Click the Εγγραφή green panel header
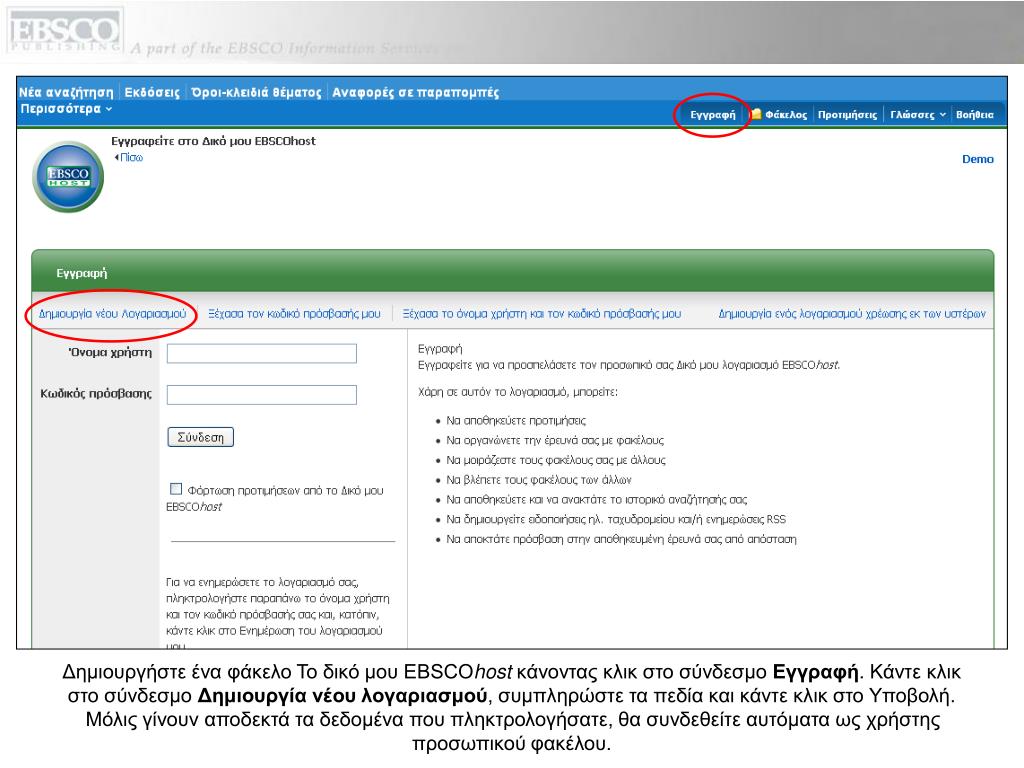Screen dimensions: 1024x768 [x=513, y=272]
